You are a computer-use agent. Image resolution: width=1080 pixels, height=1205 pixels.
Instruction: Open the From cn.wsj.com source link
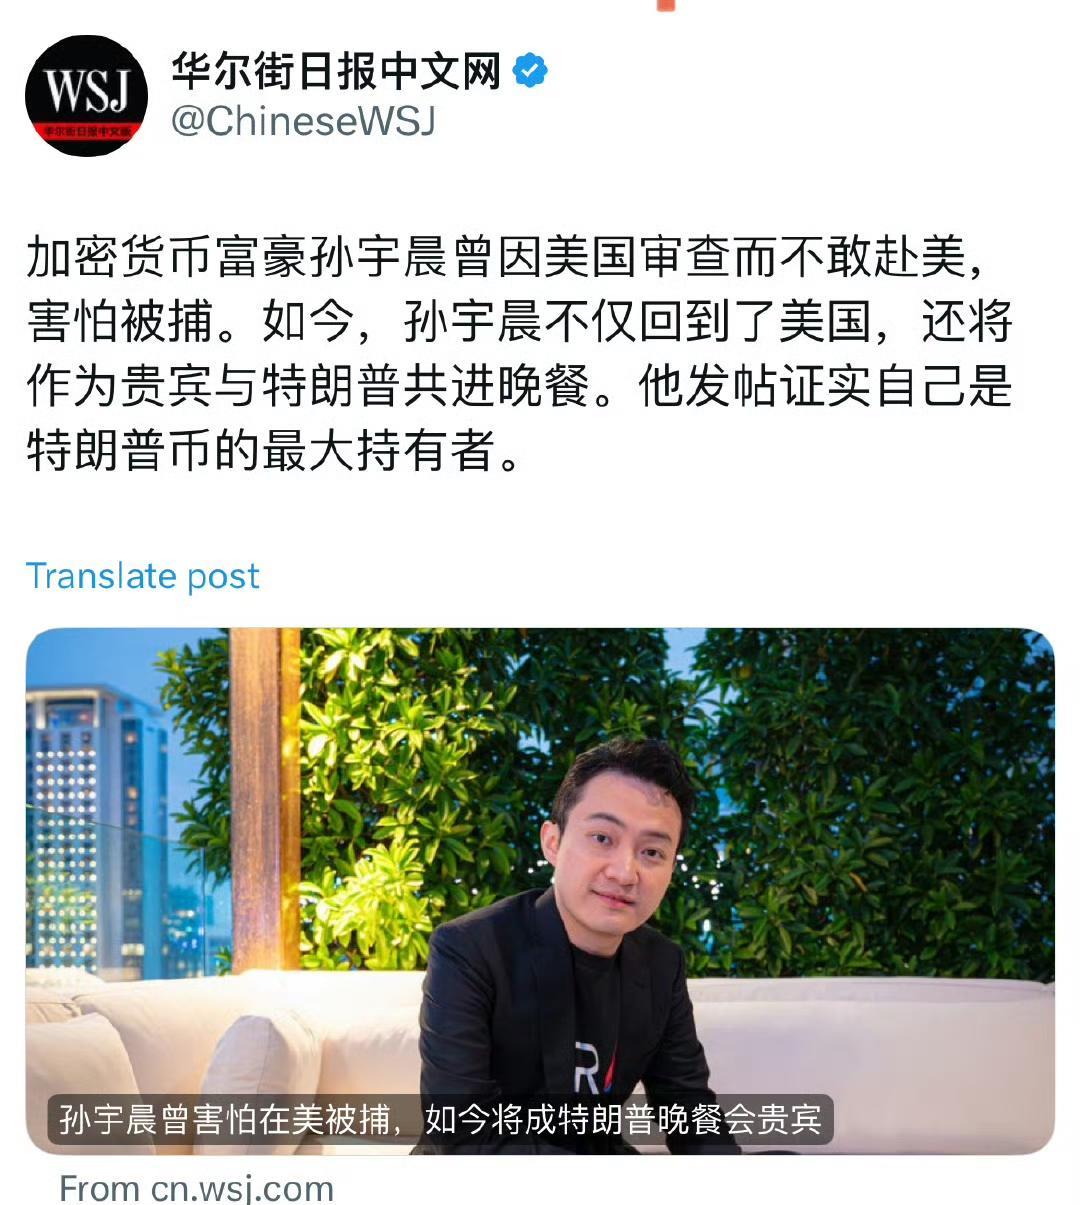[x=196, y=1188]
